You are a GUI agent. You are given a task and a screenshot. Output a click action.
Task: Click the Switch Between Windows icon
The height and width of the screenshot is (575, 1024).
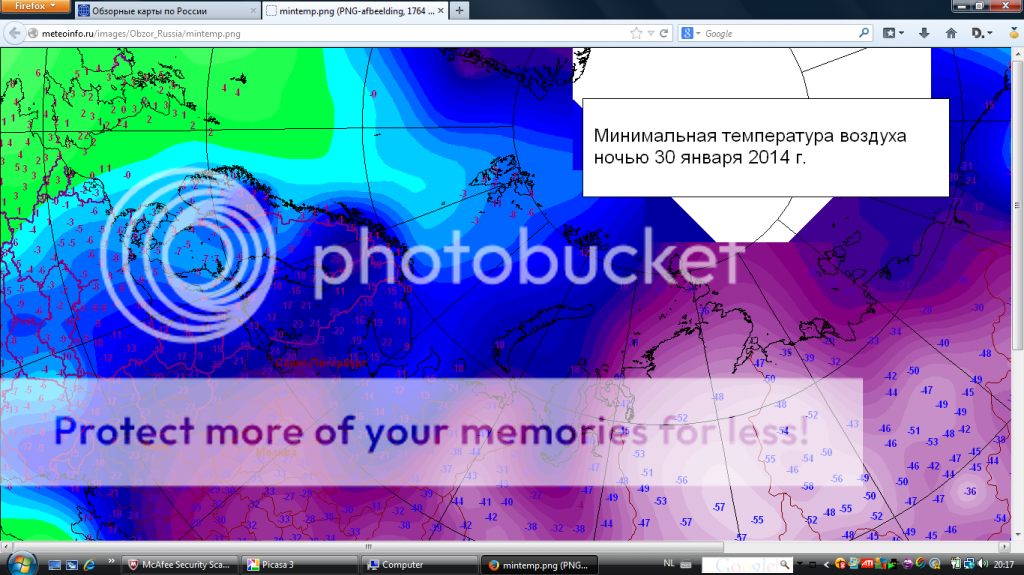72,565
